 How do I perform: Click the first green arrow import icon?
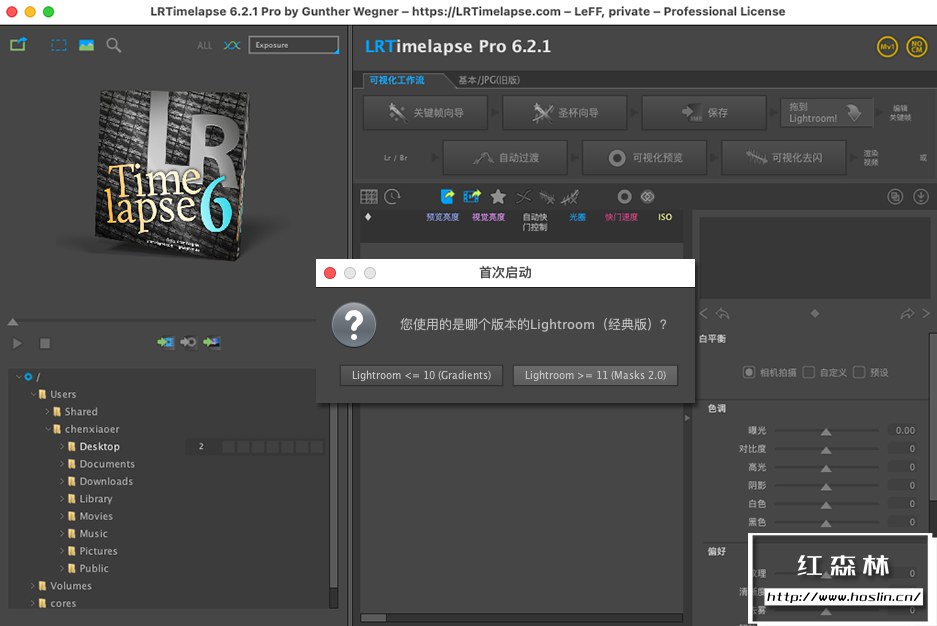[166, 342]
